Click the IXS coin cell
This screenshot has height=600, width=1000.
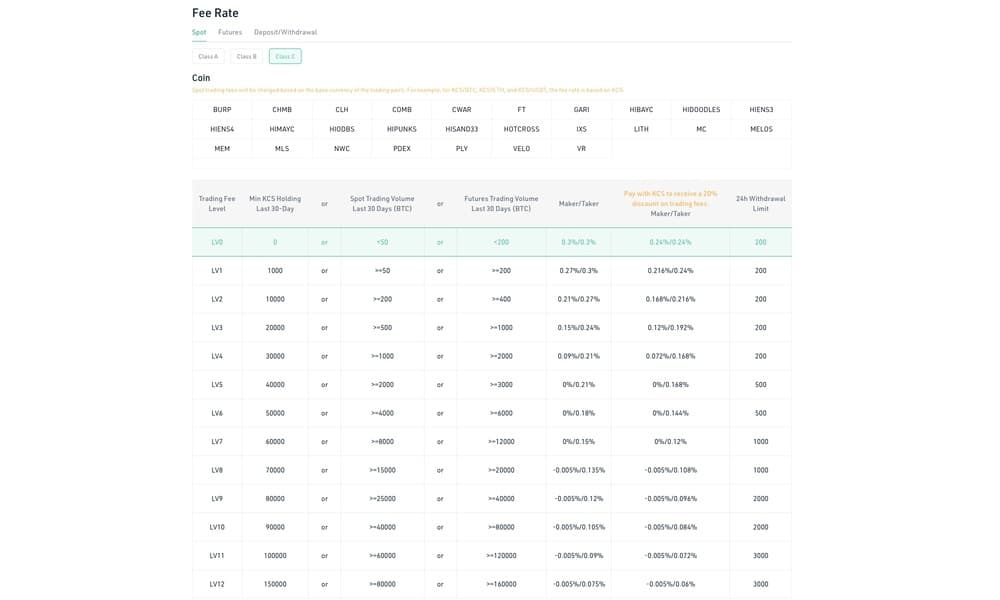(x=582, y=129)
